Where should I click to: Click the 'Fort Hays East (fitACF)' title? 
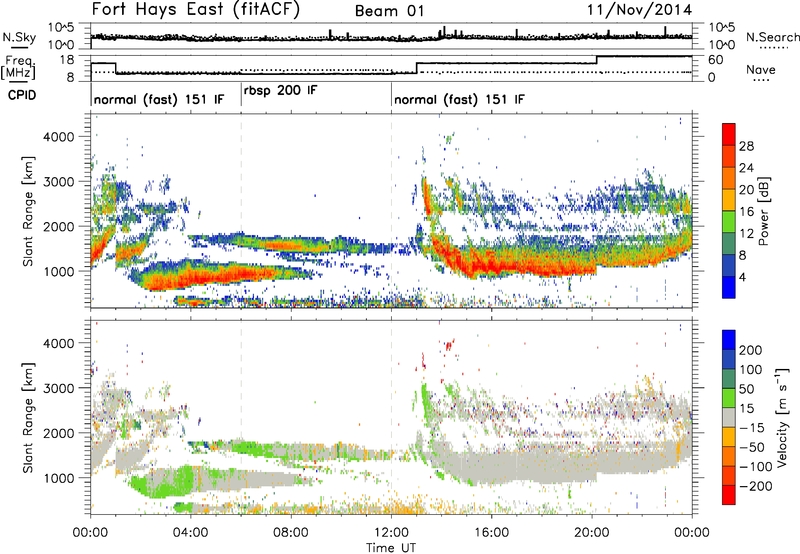[x=196, y=10]
